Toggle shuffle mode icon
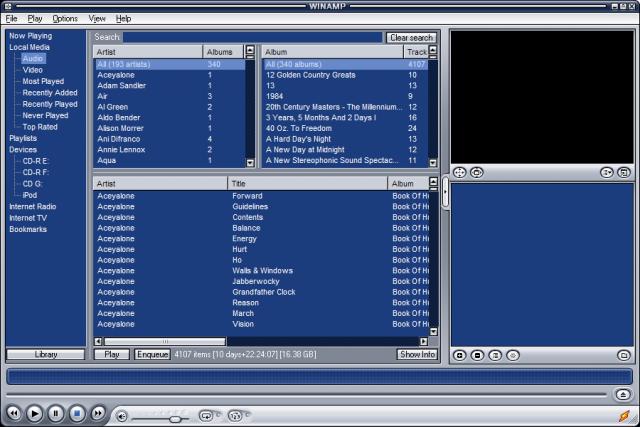The height and width of the screenshot is (427, 640). 235,416
